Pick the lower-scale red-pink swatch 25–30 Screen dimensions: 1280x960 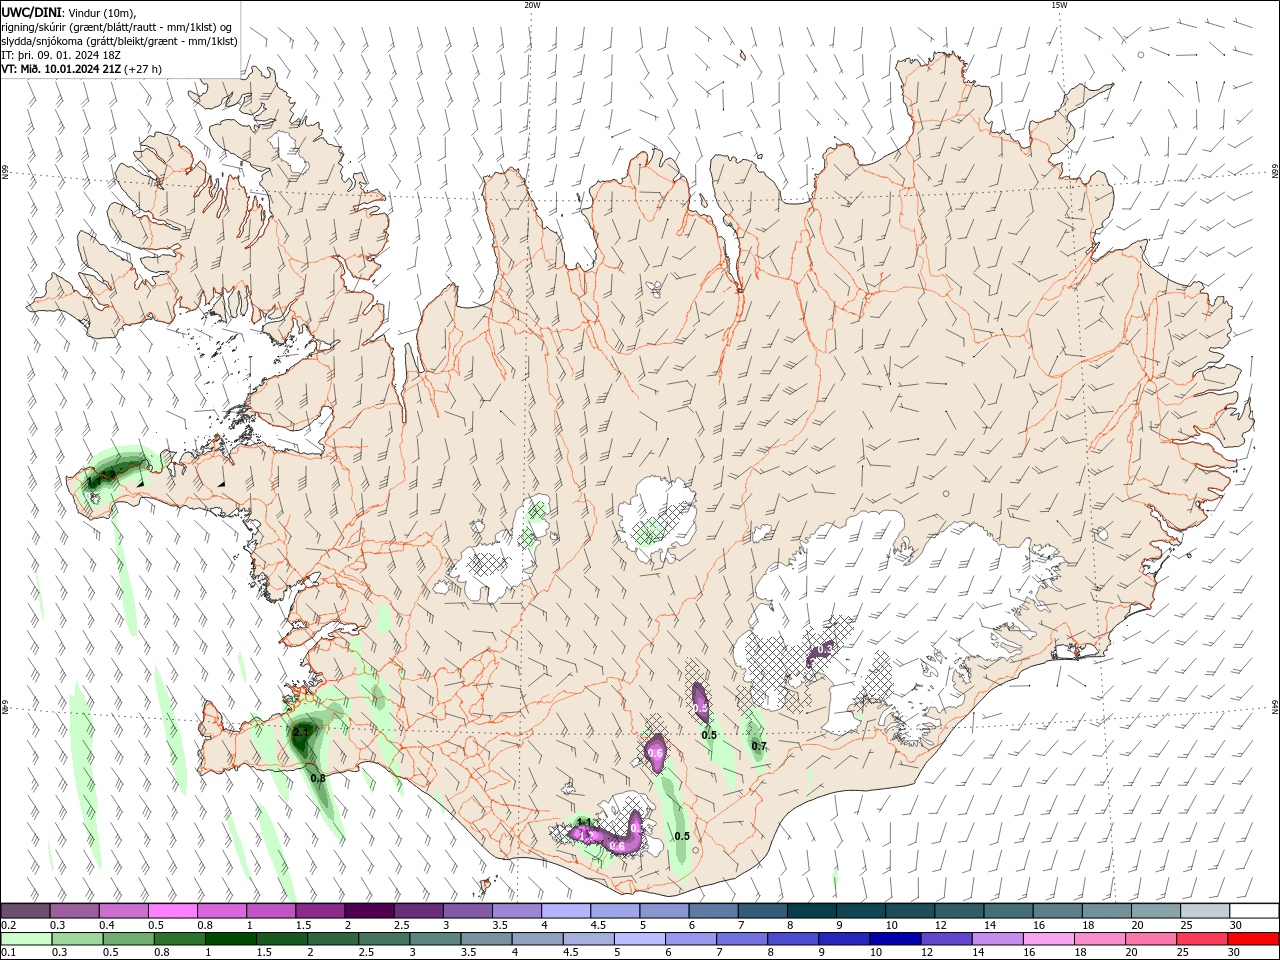pyautogui.click(x=1202, y=939)
